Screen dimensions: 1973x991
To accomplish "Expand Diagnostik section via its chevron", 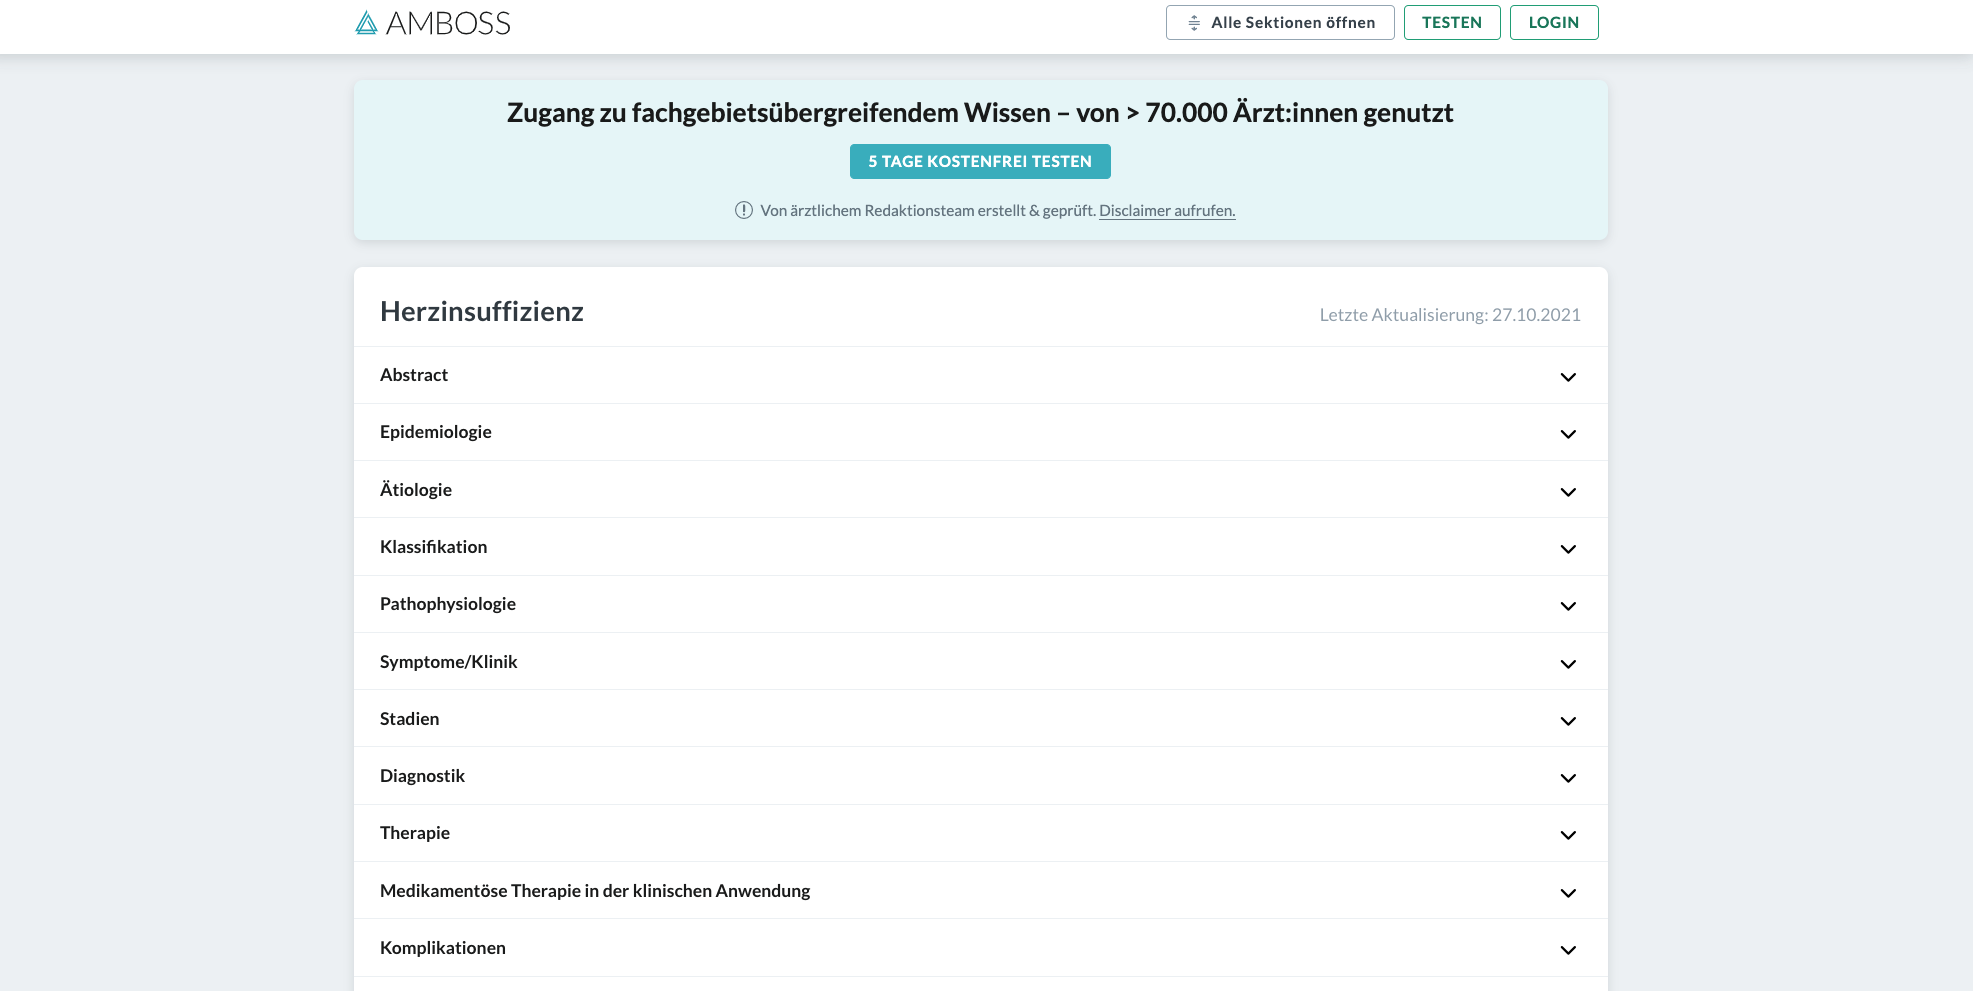I will 1568,778.
